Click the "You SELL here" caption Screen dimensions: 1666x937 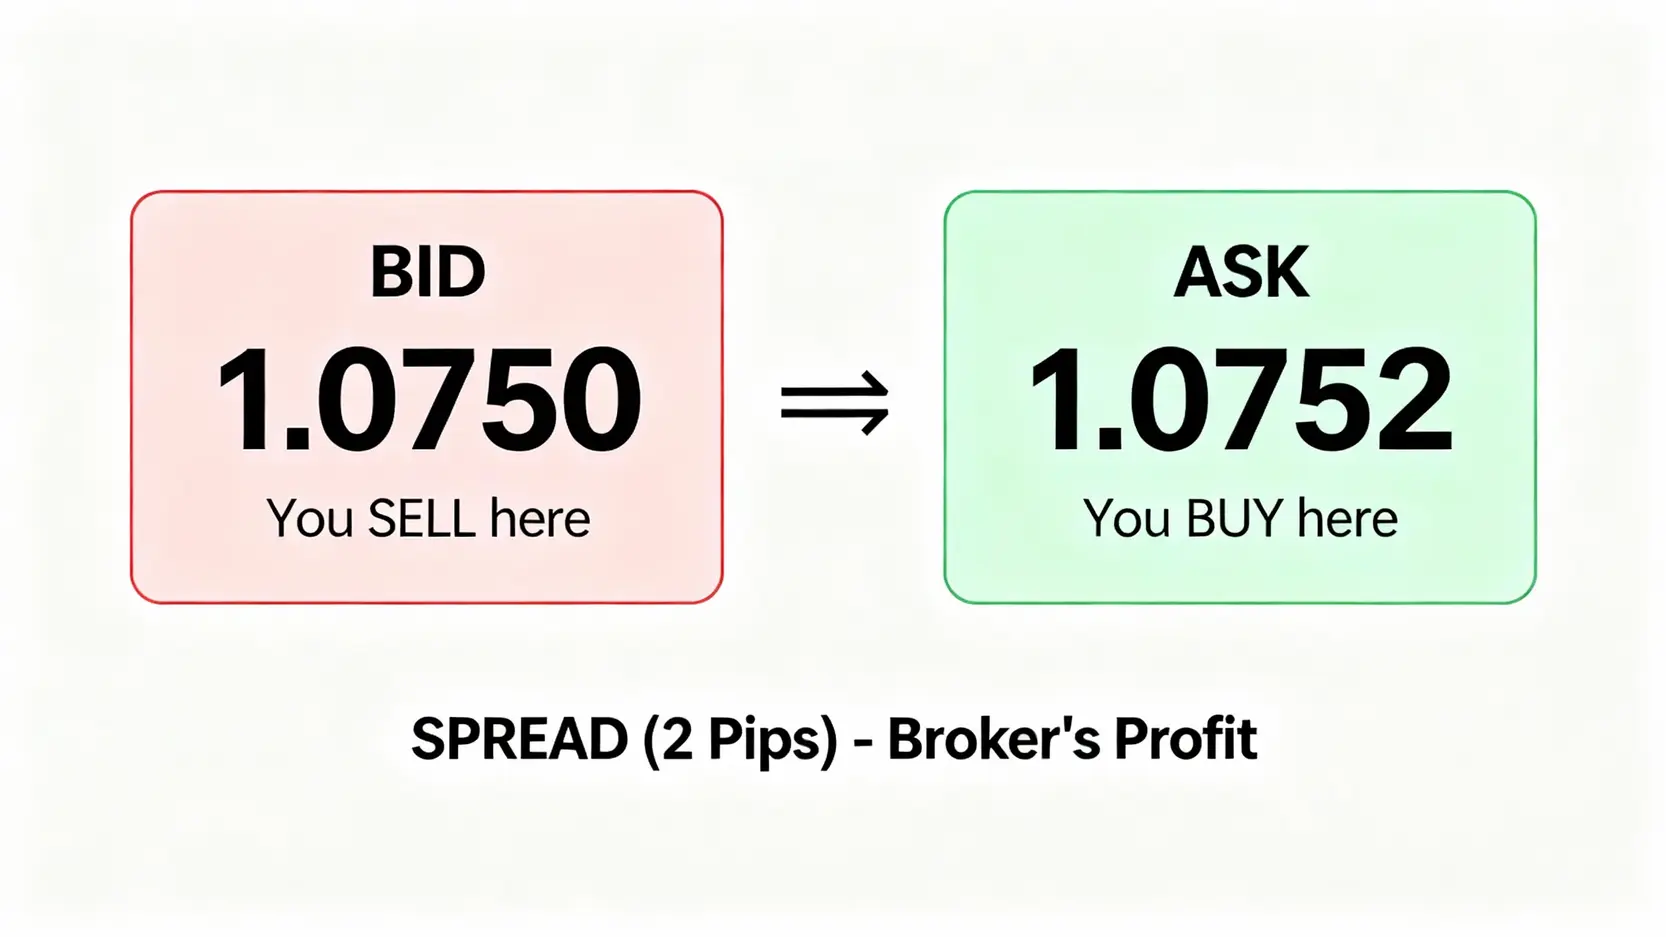(428, 519)
